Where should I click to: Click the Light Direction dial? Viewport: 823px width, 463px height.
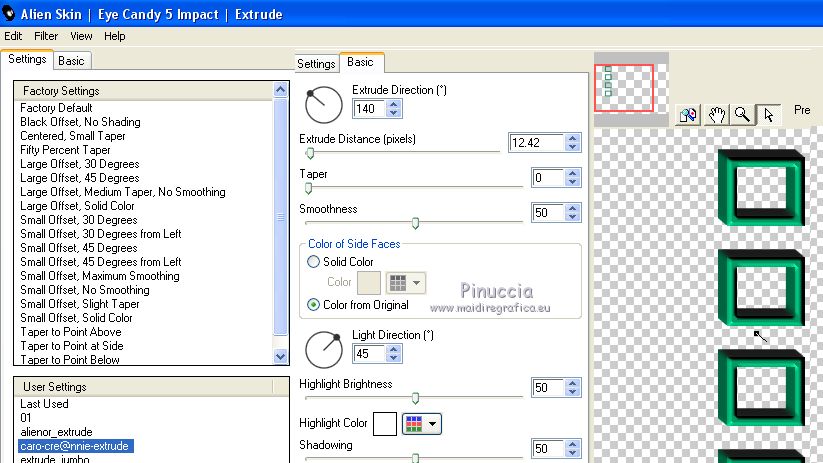pos(323,350)
